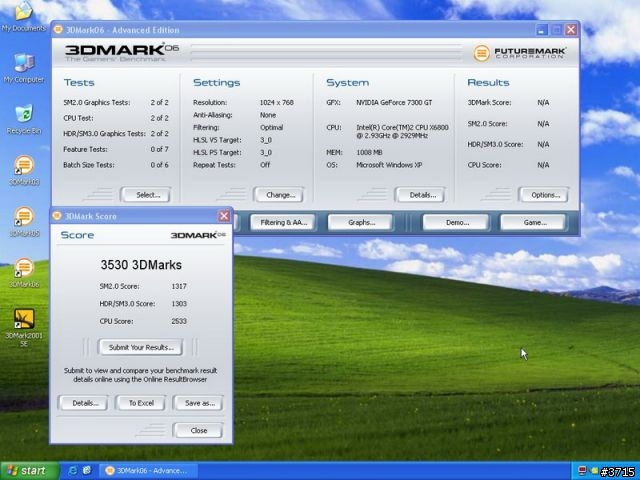Click Close button in Score dialog
This screenshot has width=640, height=480.
pos(198,430)
